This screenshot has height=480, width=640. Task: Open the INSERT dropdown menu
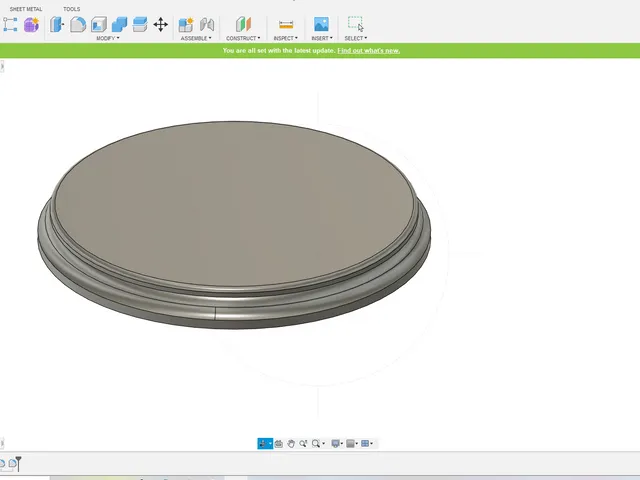pyautogui.click(x=322, y=38)
